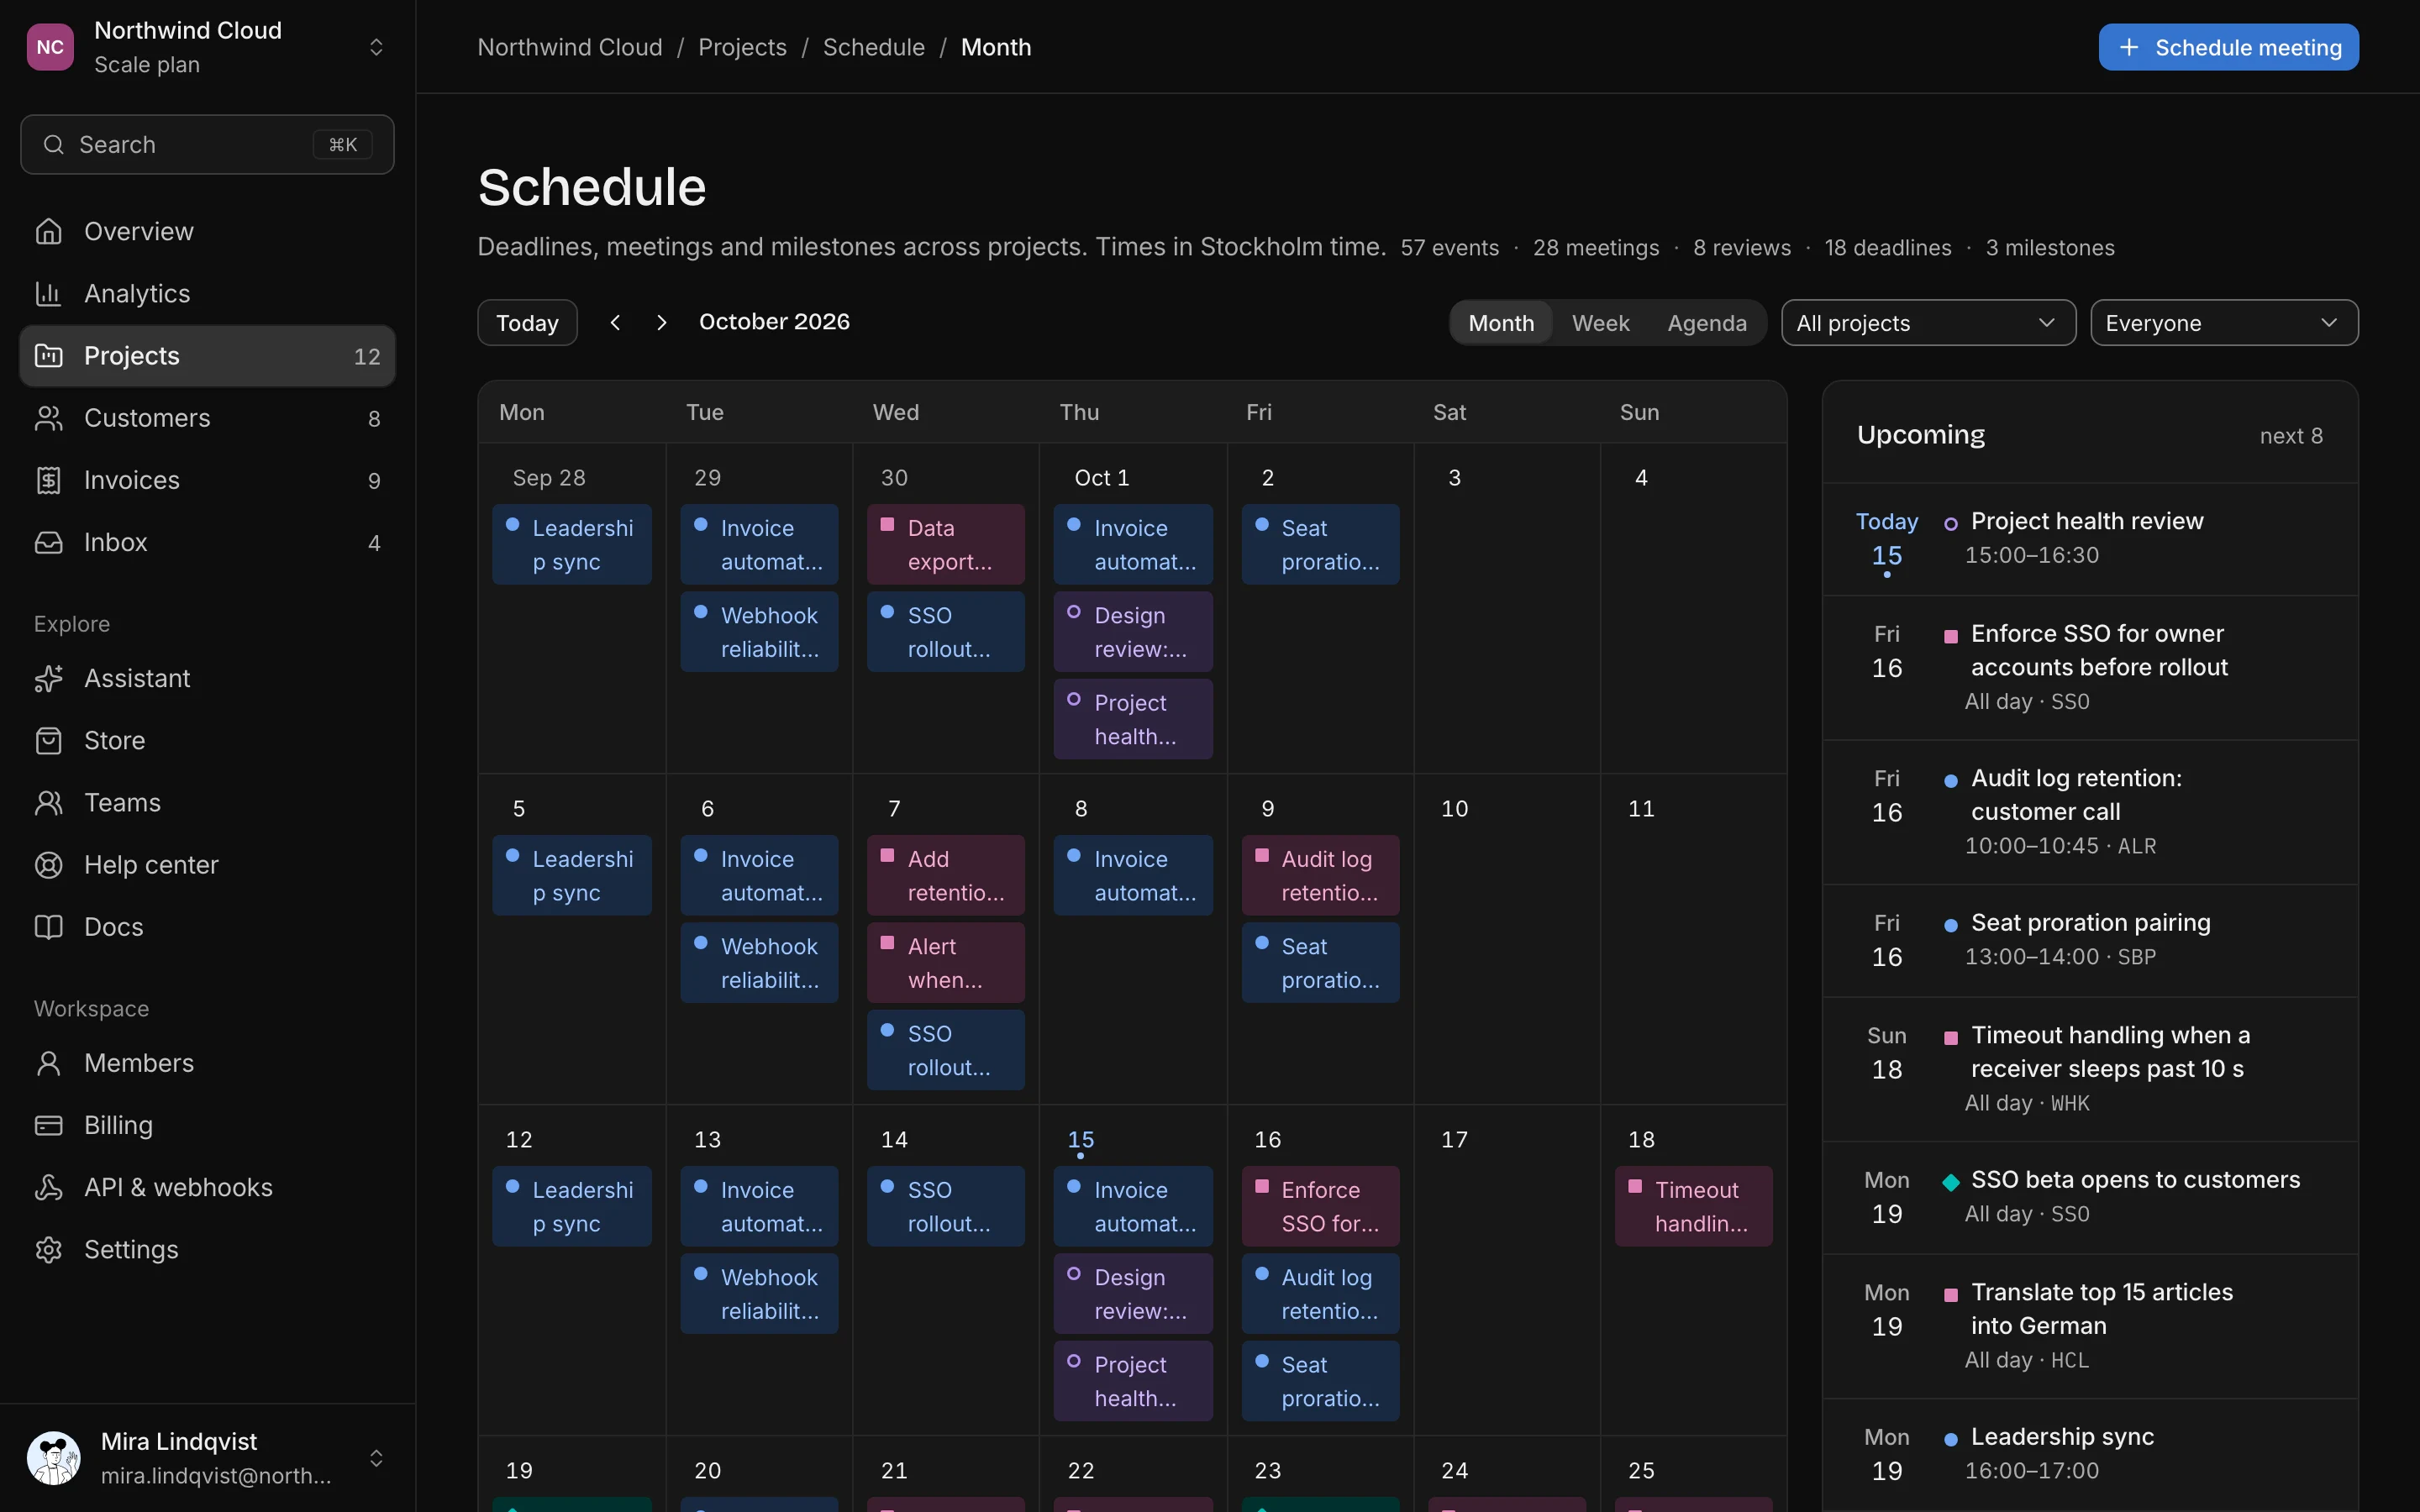Open Data export event on Sep 30
The image size is (2420, 1512).
(945, 545)
